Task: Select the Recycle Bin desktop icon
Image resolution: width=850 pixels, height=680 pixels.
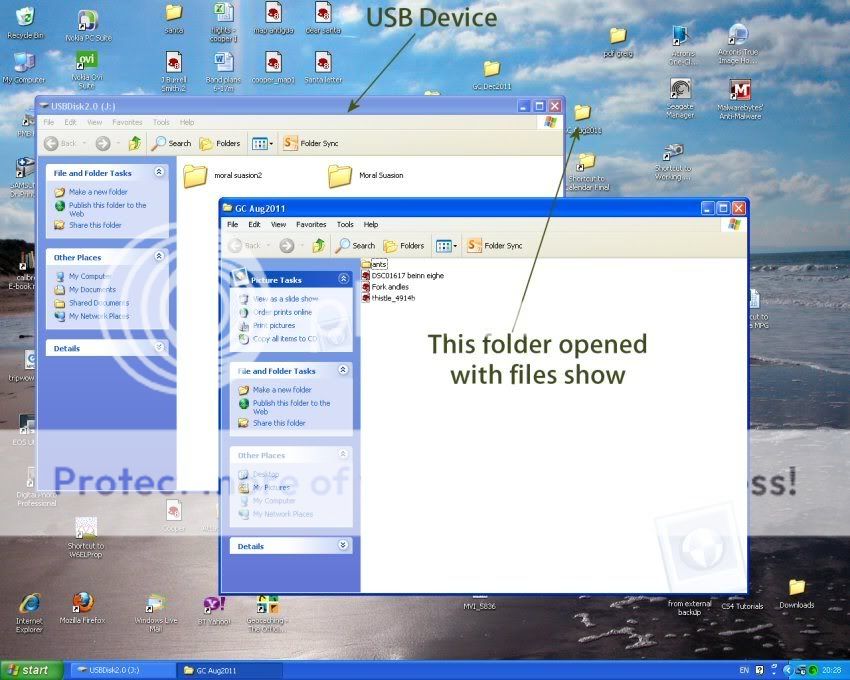Action: coord(25,17)
